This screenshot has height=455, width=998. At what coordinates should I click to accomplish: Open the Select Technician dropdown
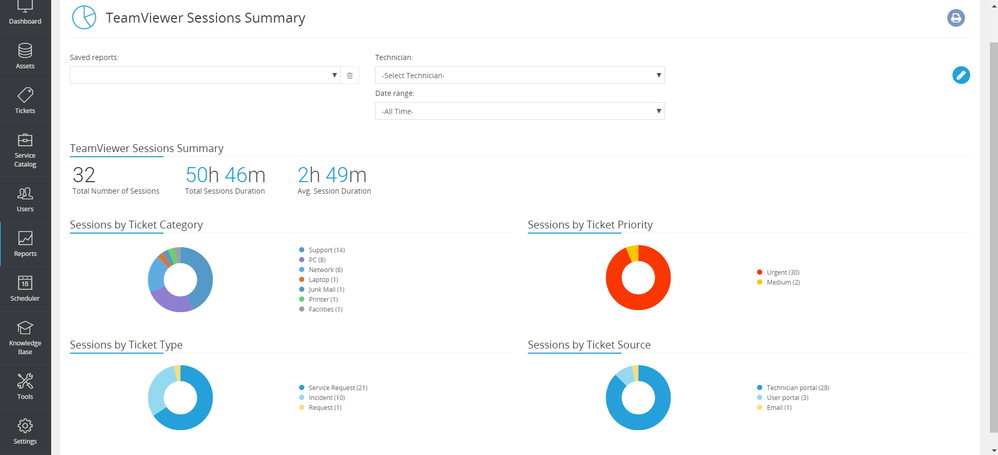tap(519, 75)
